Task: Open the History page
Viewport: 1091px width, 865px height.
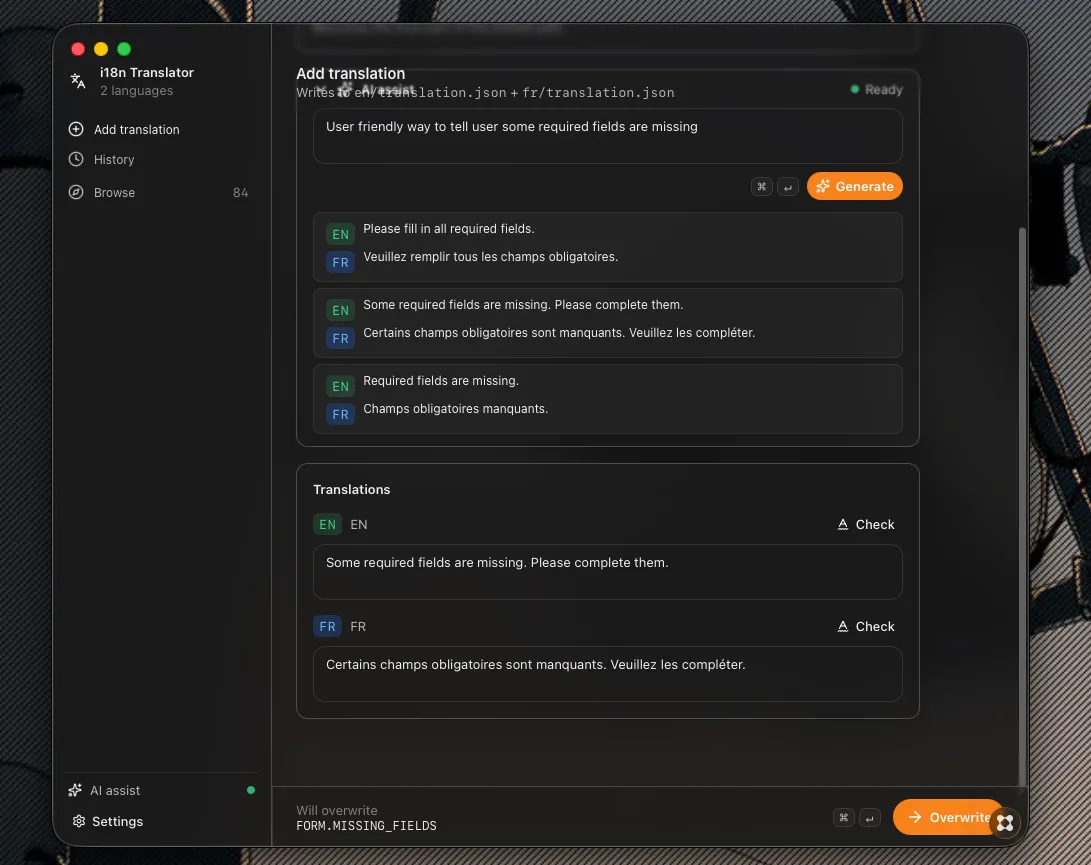Action: coord(159,159)
